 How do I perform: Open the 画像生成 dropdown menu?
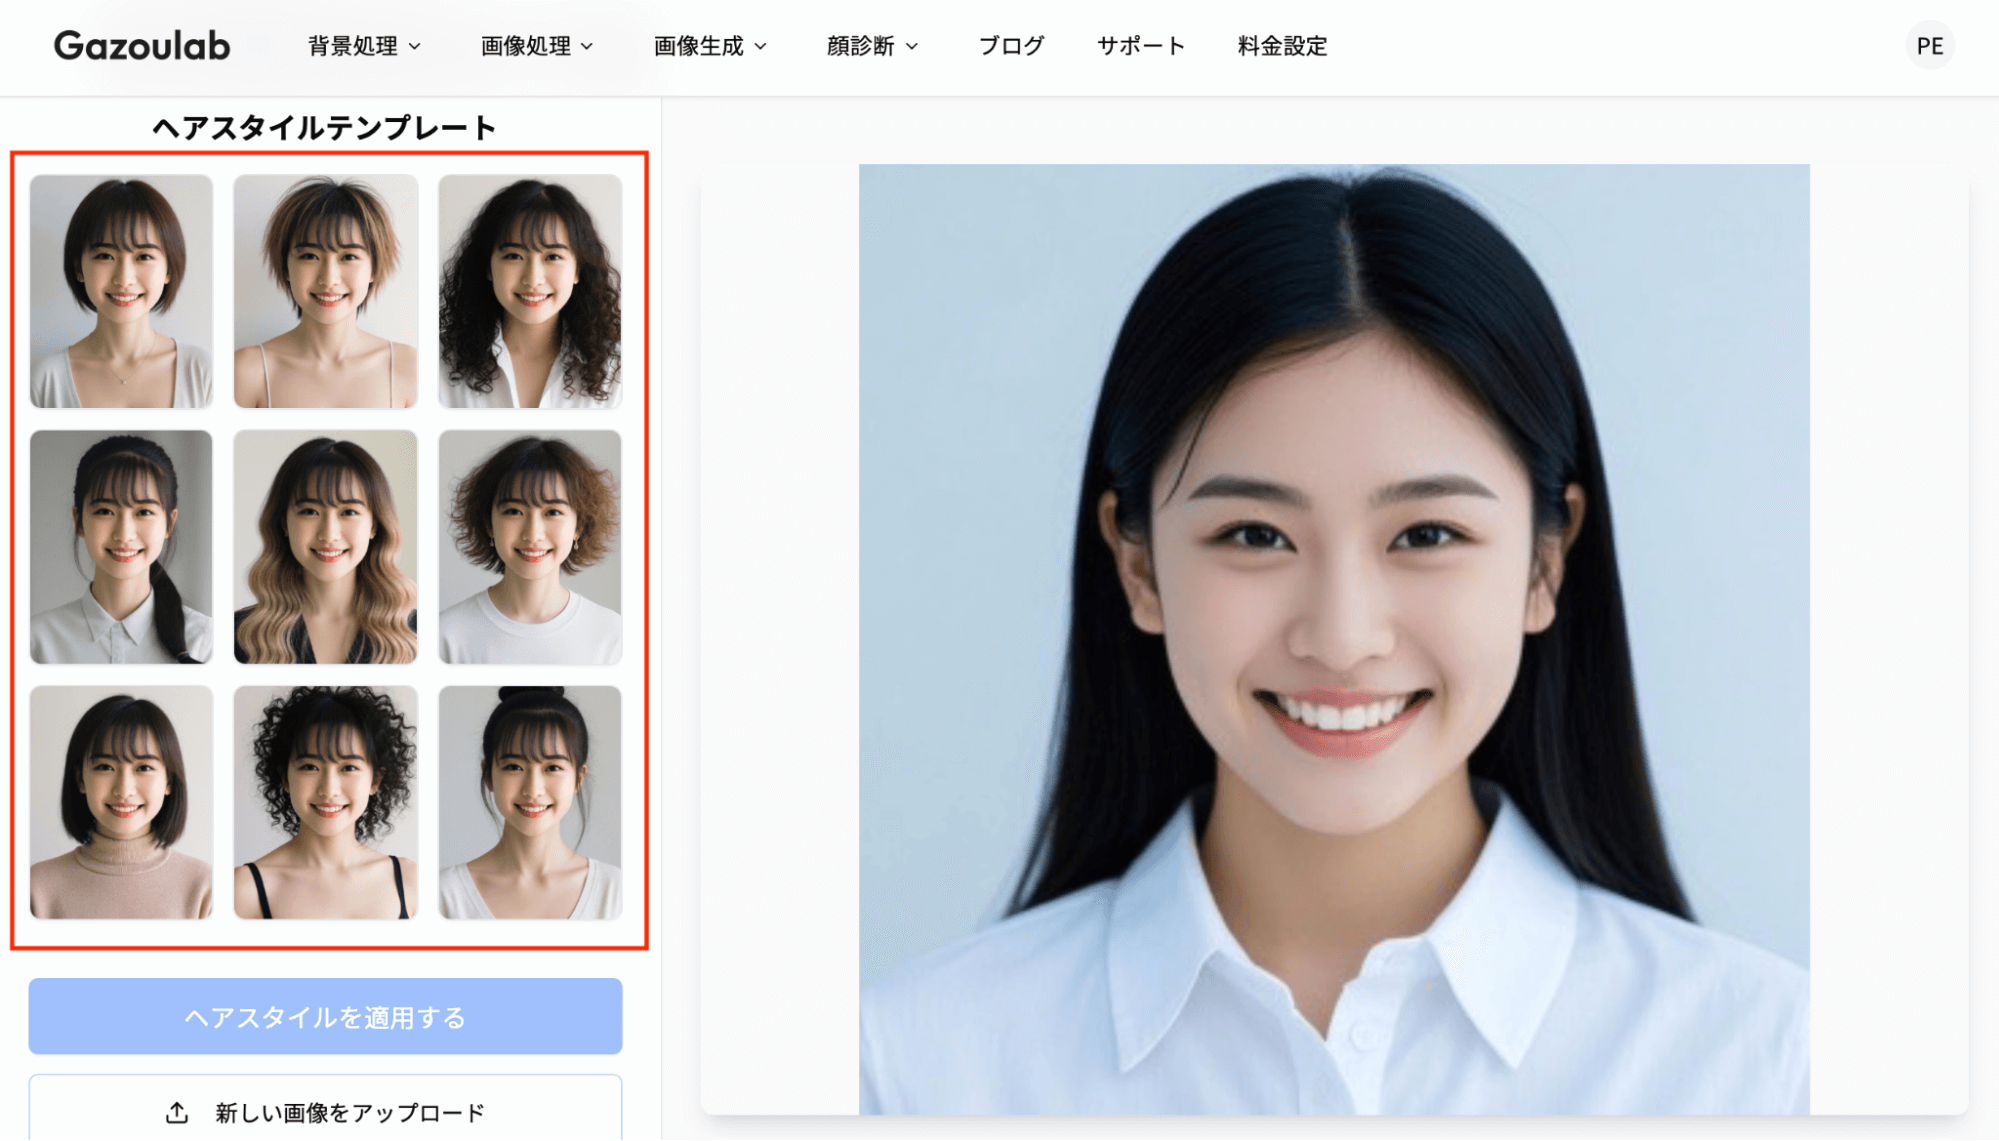710,46
